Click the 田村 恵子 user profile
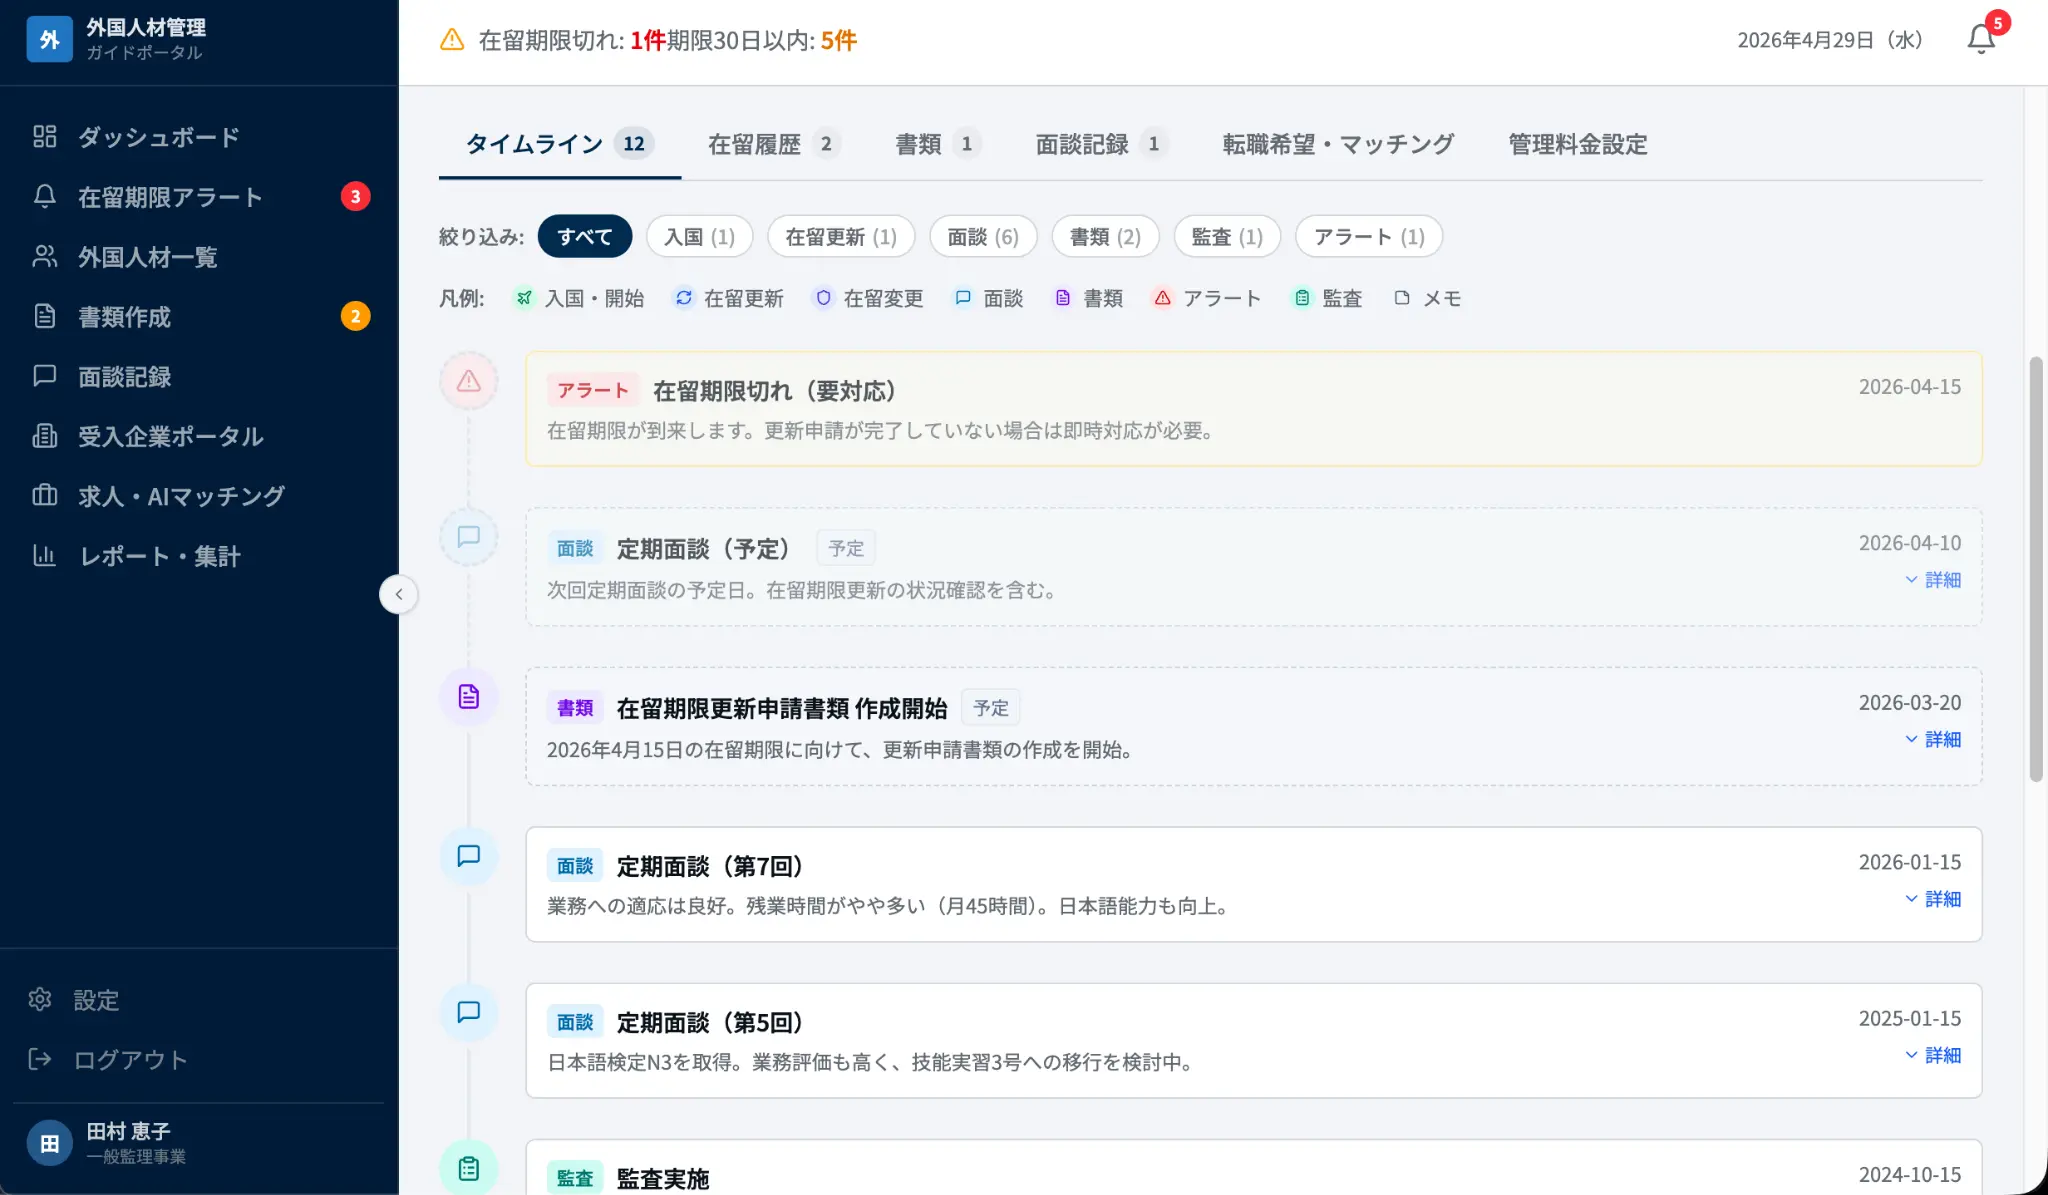This screenshot has width=2048, height=1195. (199, 1143)
